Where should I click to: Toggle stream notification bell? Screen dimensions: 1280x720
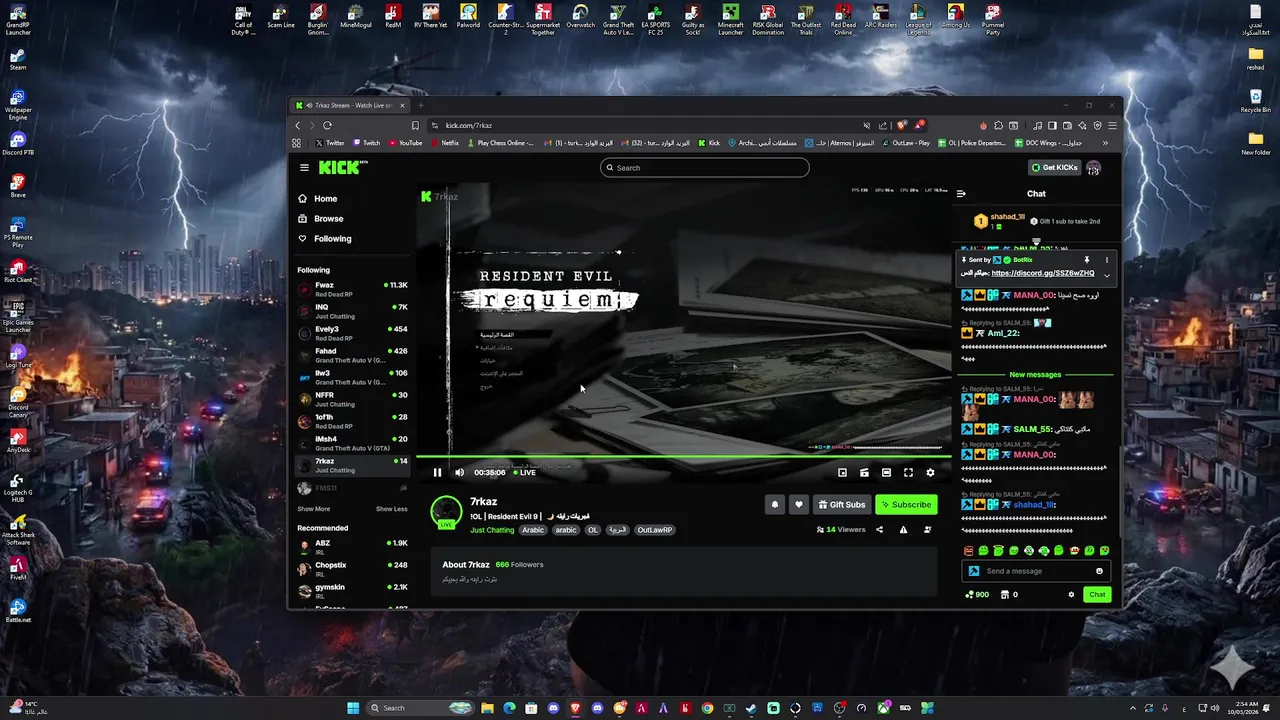click(x=774, y=505)
